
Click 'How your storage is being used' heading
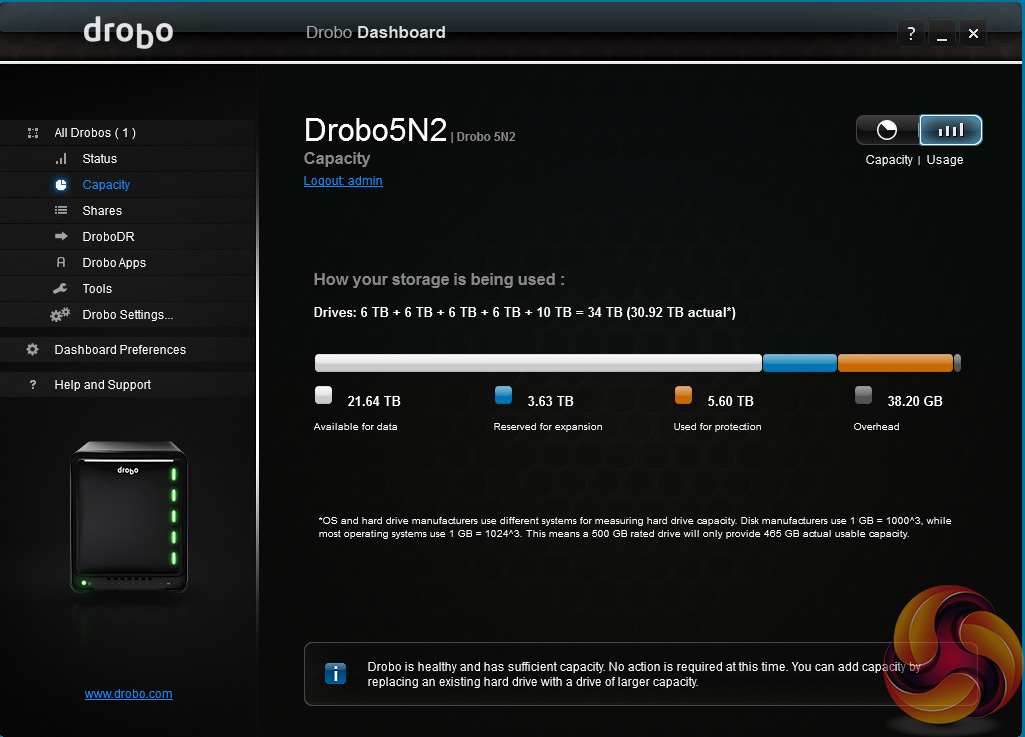[439, 280]
